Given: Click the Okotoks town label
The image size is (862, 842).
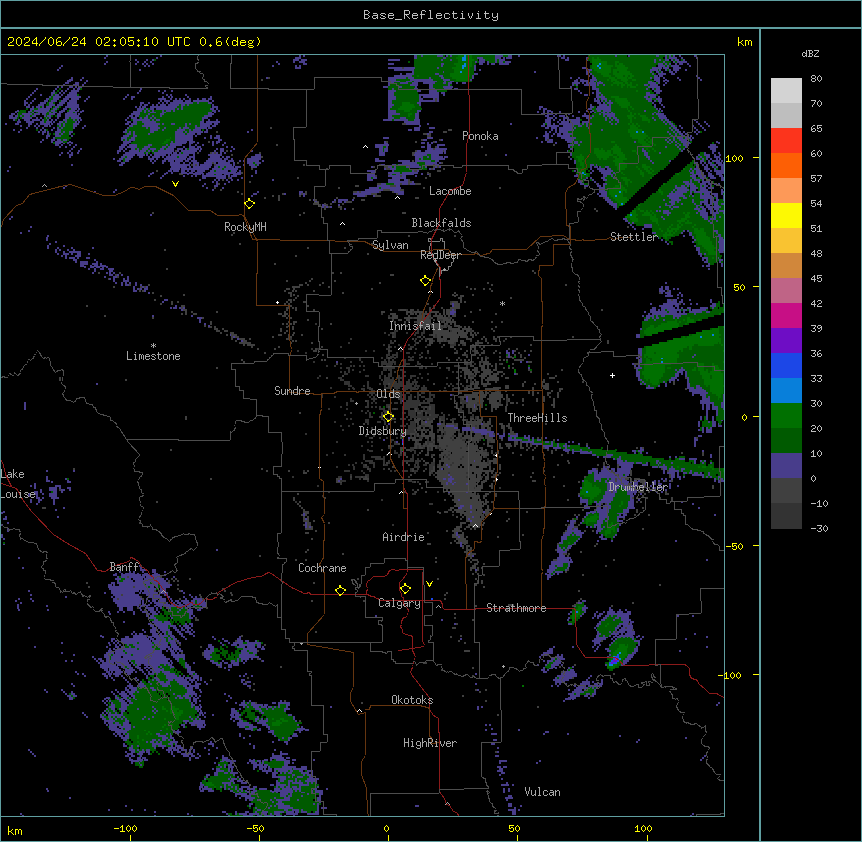Looking at the screenshot, I should click(x=412, y=700).
